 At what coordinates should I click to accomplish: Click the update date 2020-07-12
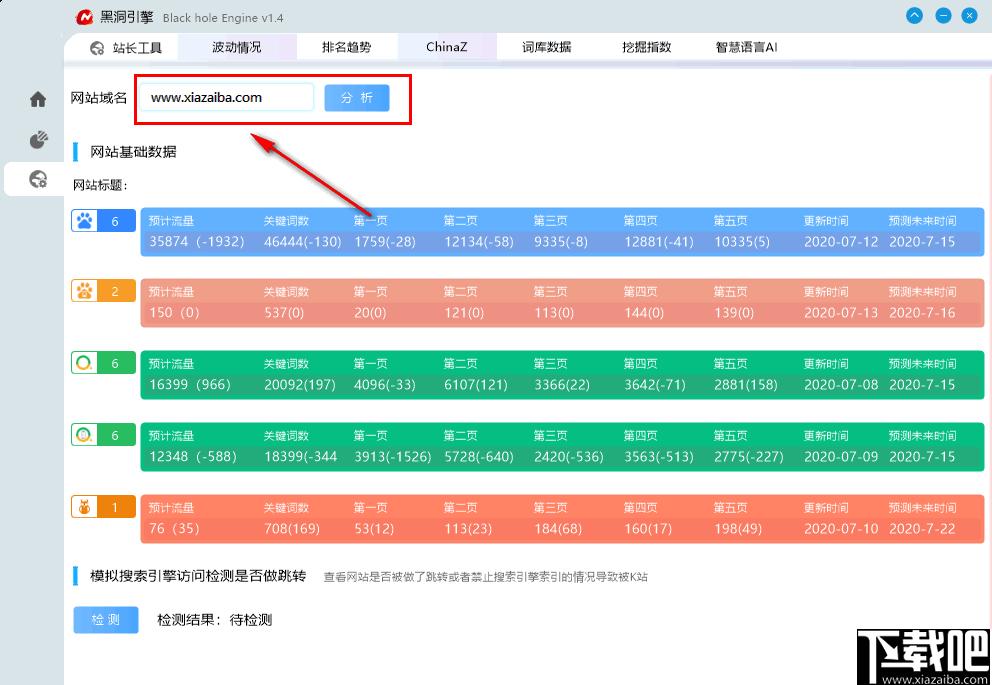(x=841, y=242)
